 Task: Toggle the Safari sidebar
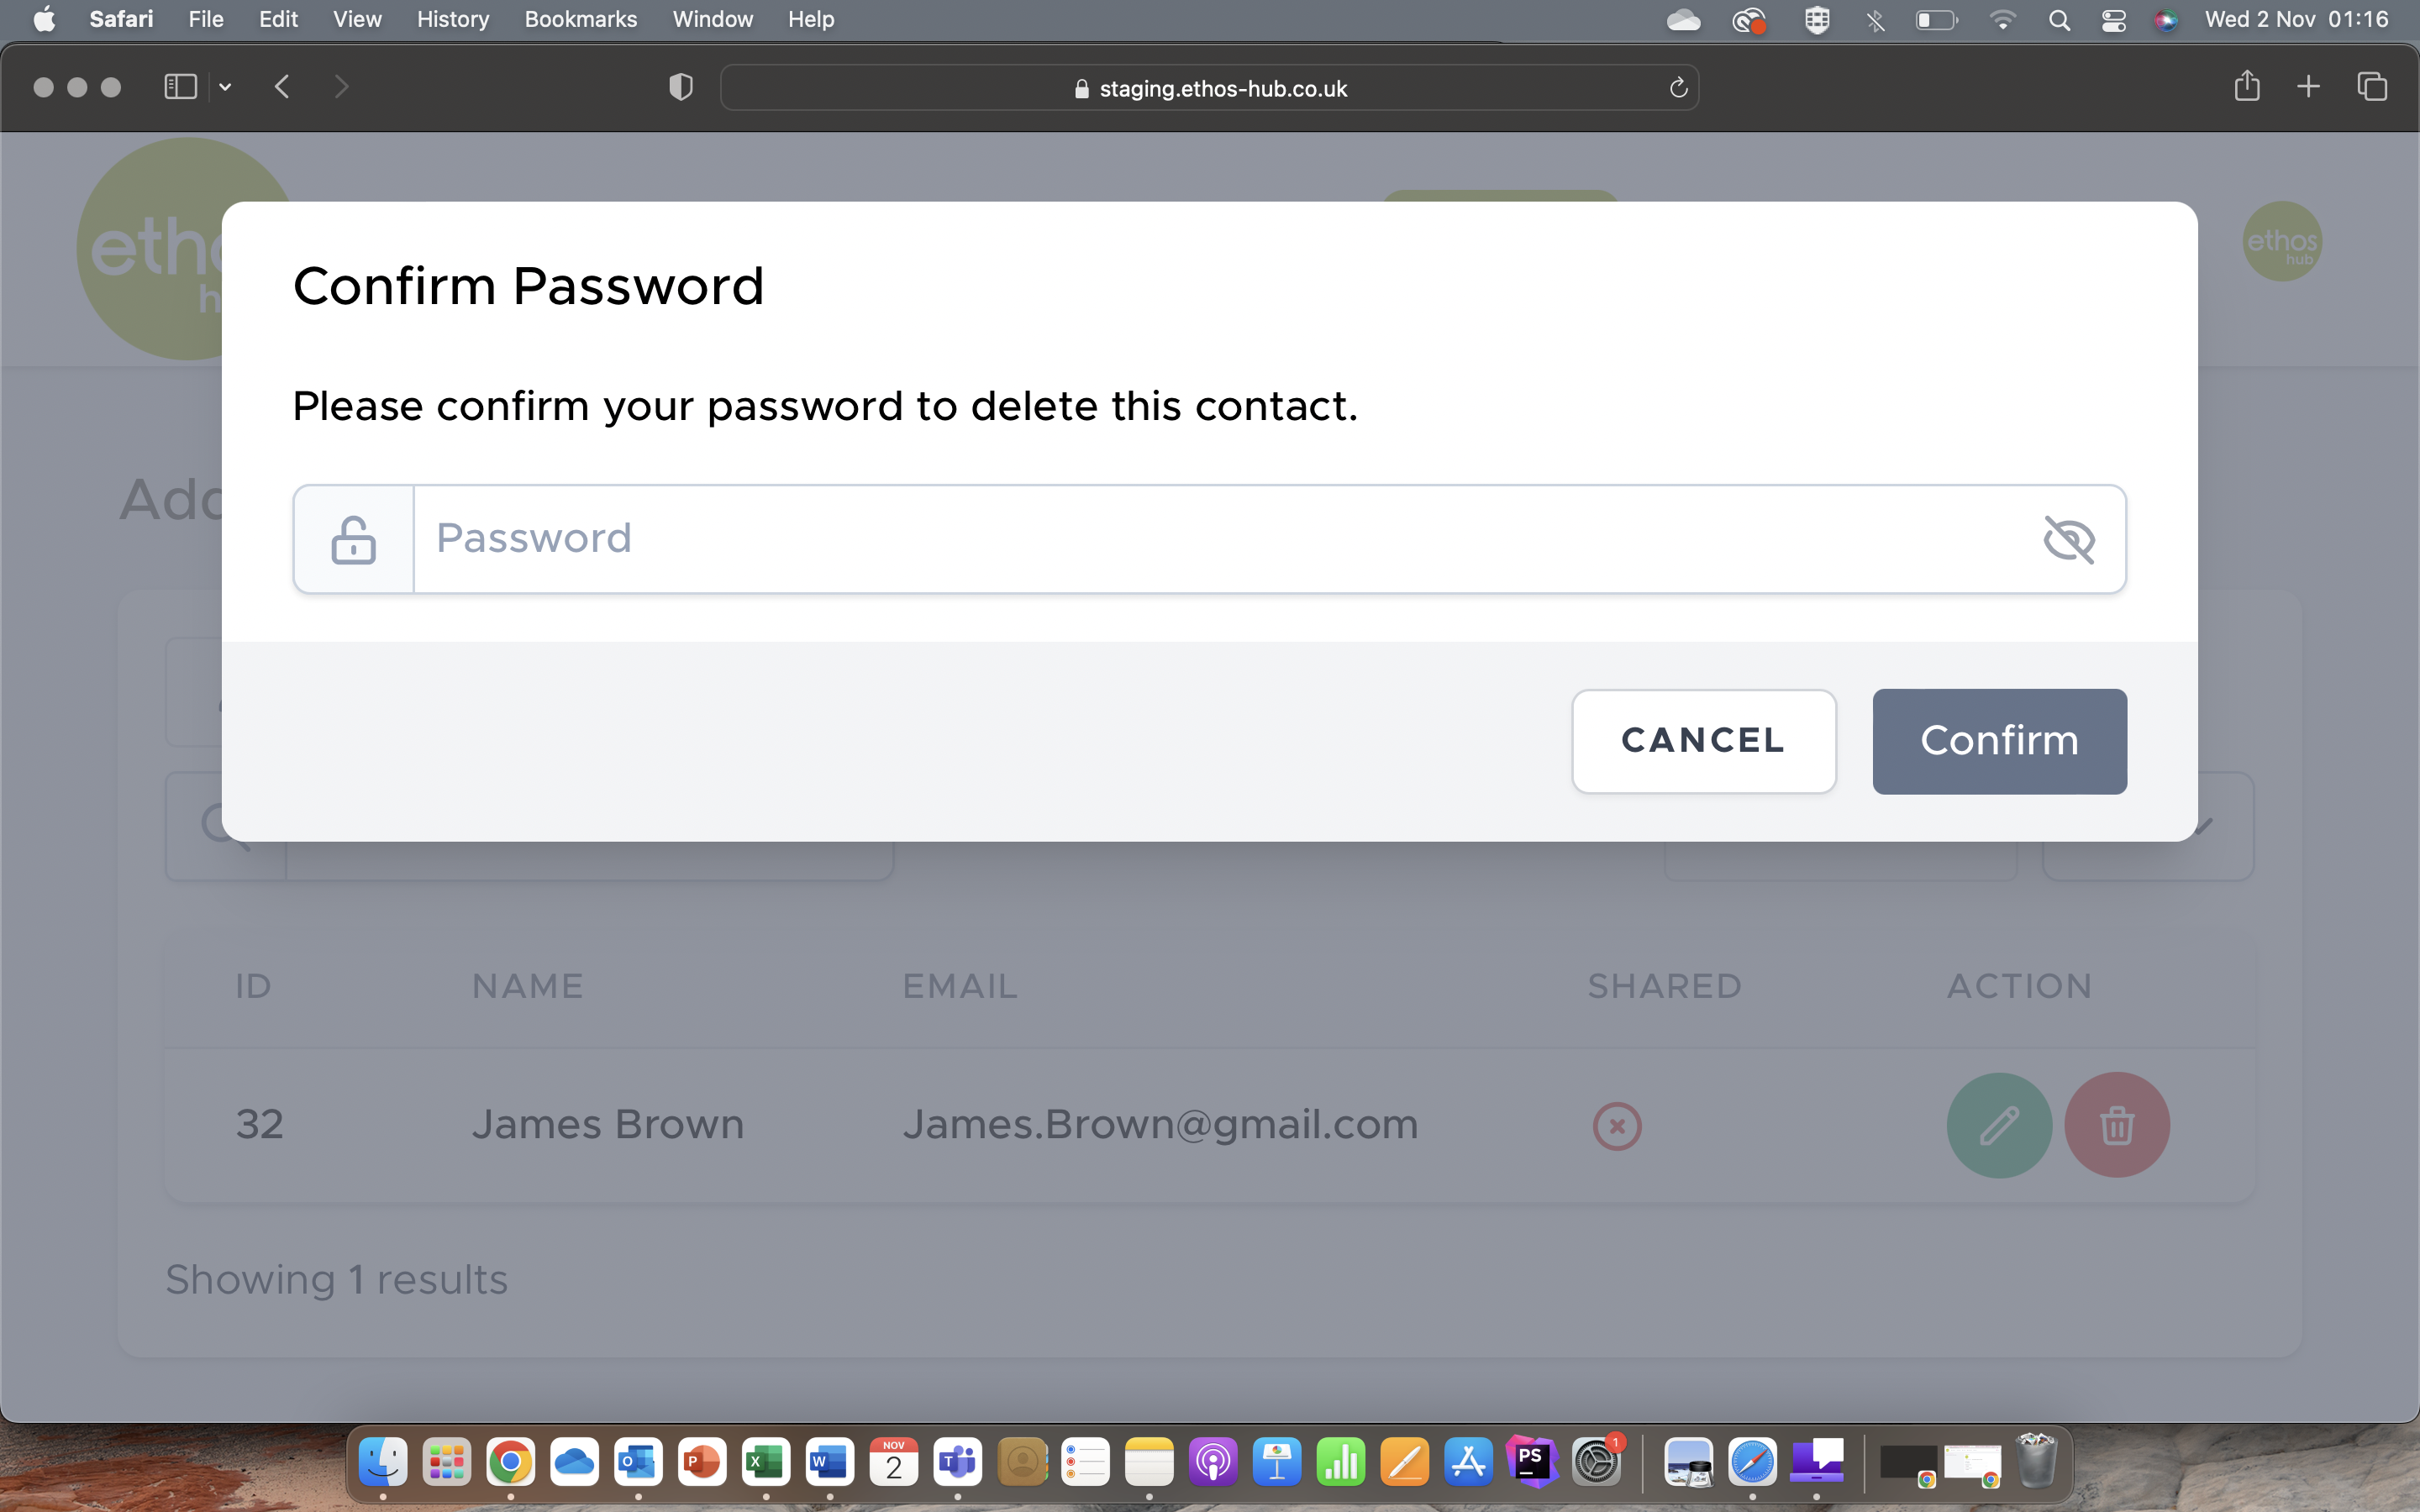[x=180, y=87]
